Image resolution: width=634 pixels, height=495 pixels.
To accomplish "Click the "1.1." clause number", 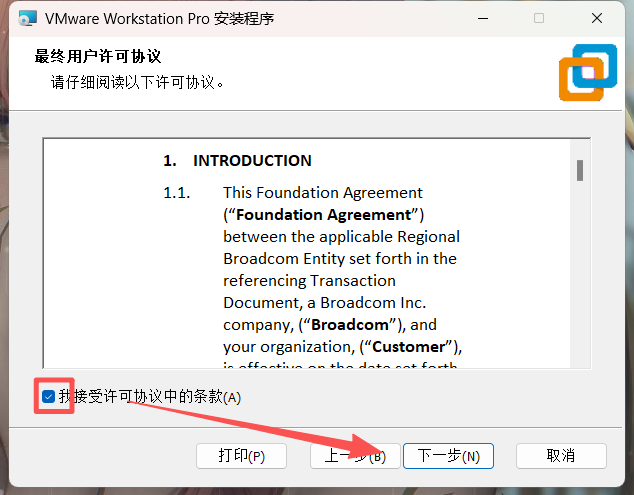I will (177, 193).
